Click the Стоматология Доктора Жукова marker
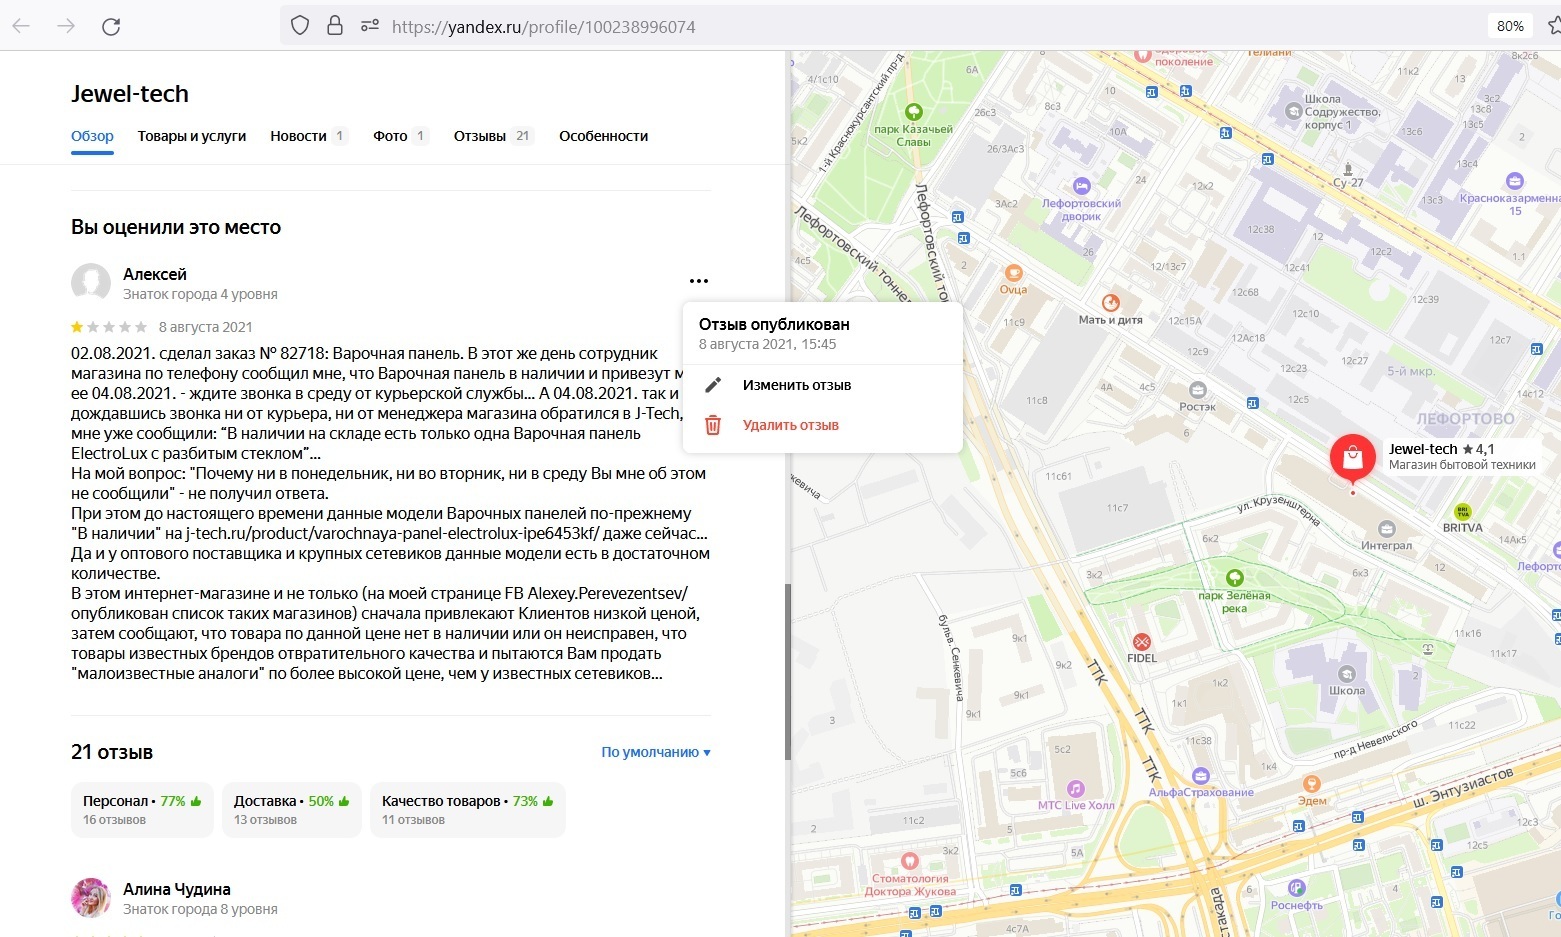Image resolution: width=1561 pixels, height=937 pixels. point(909,861)
